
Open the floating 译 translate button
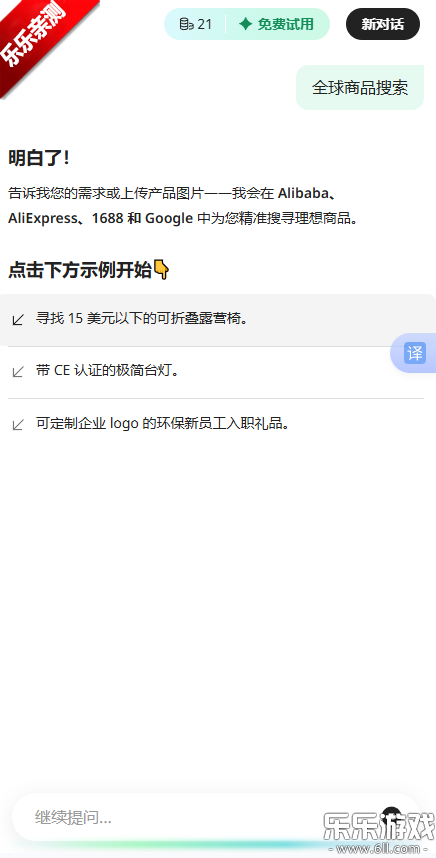414,353
